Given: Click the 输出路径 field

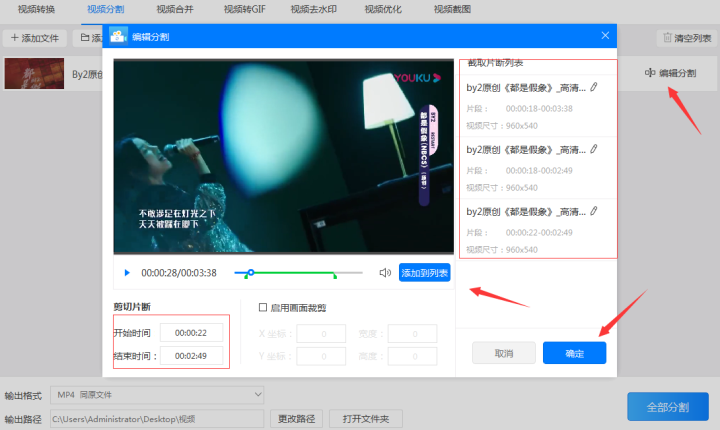Looking at the screenshot, I should (157, 419).
